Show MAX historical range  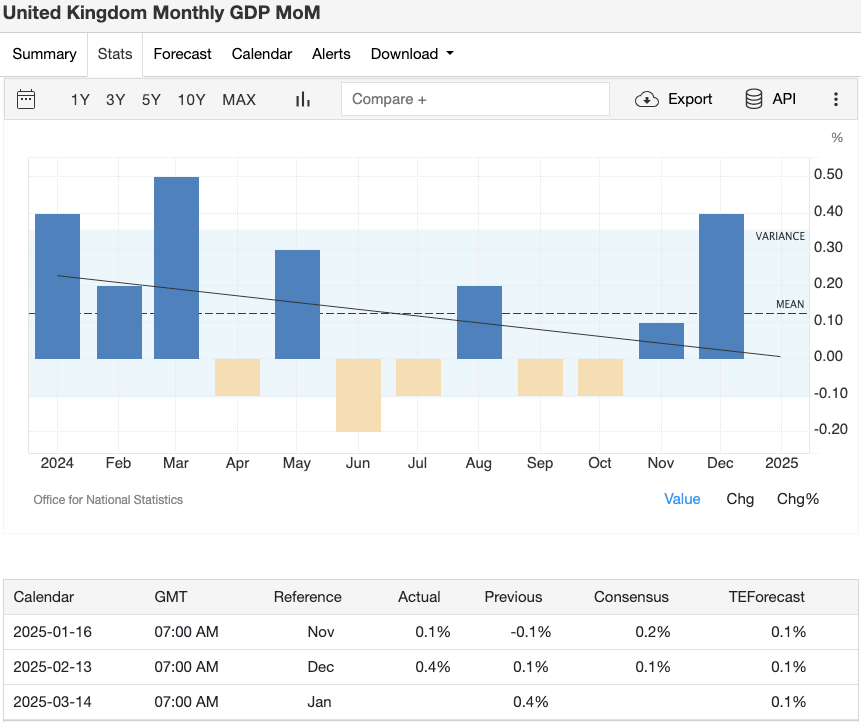point(239,99)
